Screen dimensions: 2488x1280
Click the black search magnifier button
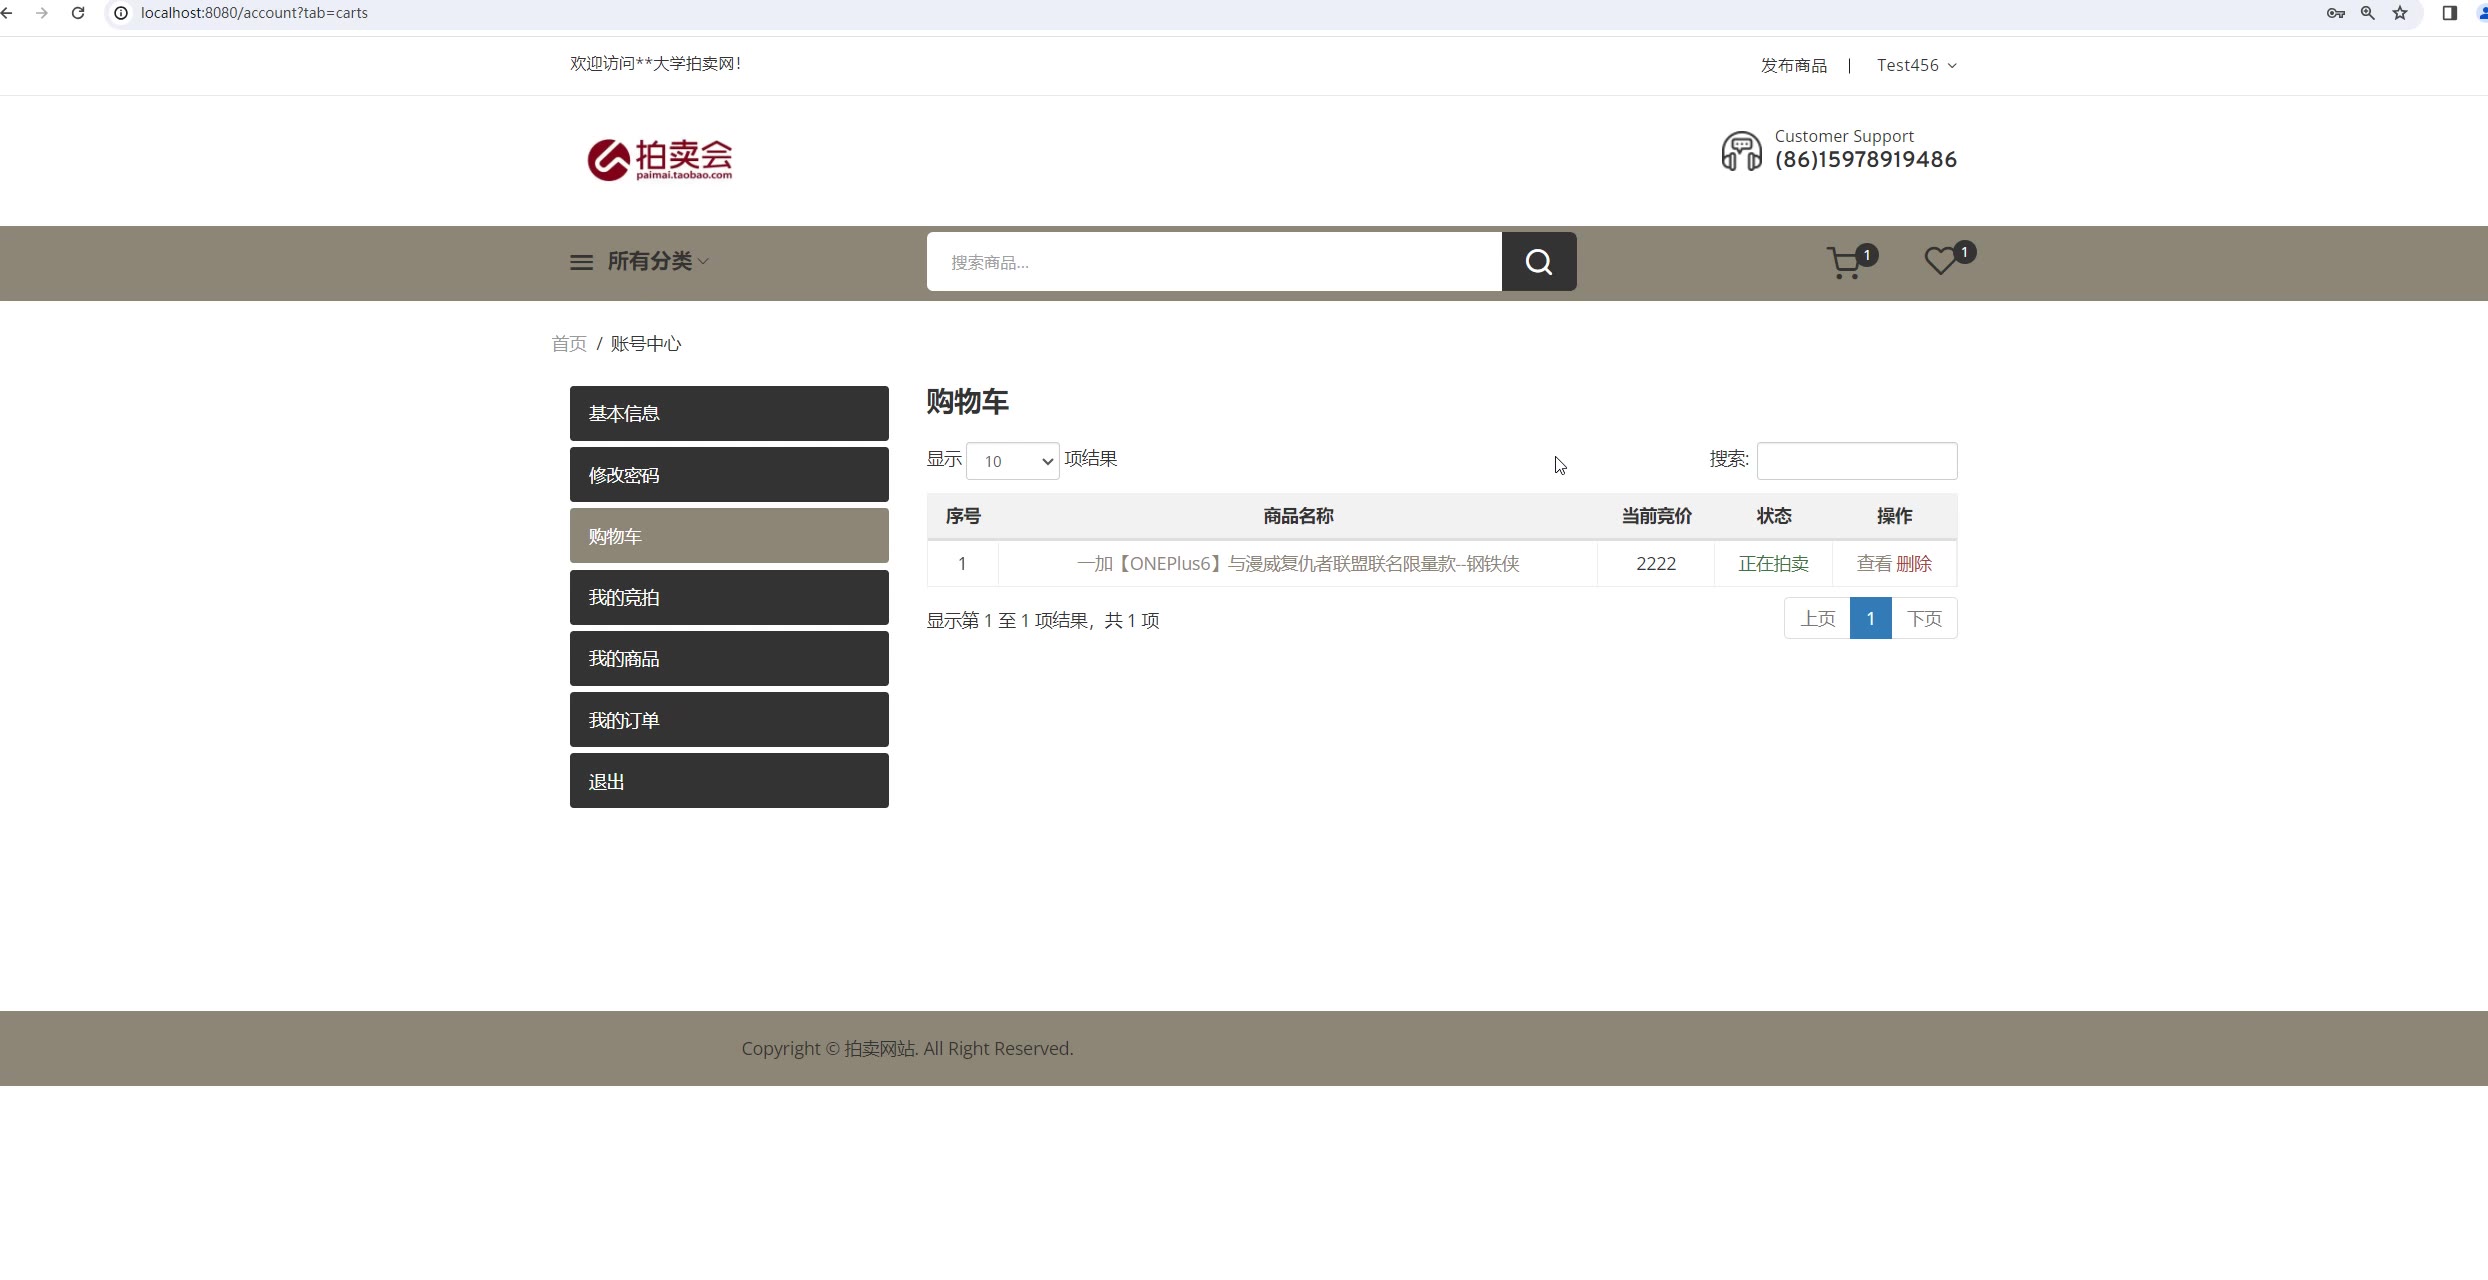(1539, 262)
